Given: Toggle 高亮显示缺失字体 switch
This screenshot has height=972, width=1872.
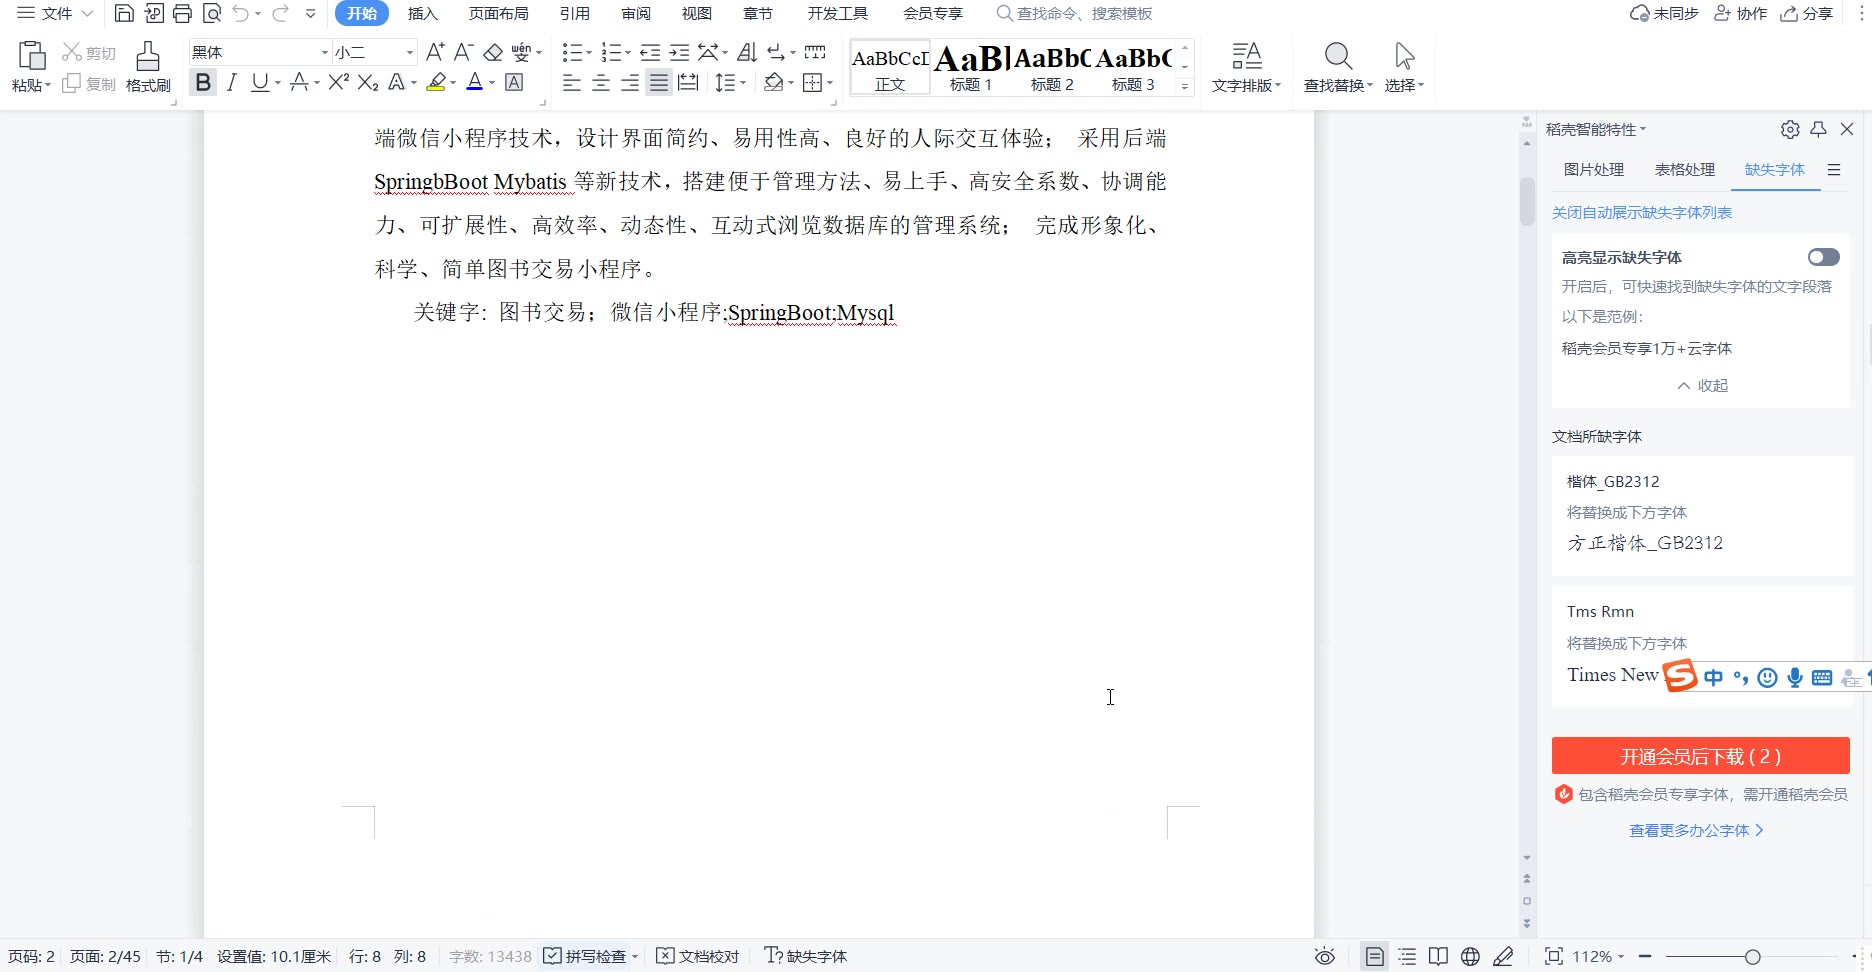Looking at the screenshot, I should click(x=1823, y=257).
